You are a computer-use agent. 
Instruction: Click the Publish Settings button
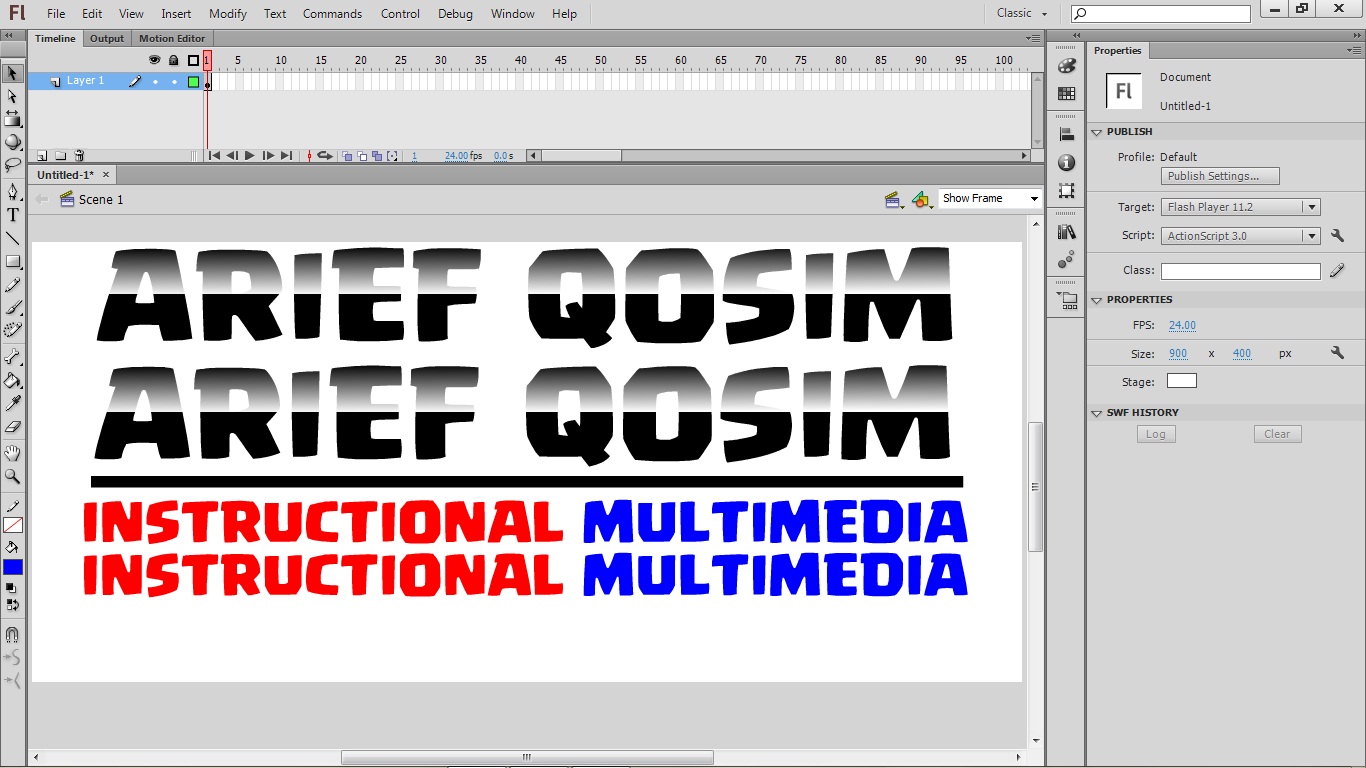[x=1220, y=176]
